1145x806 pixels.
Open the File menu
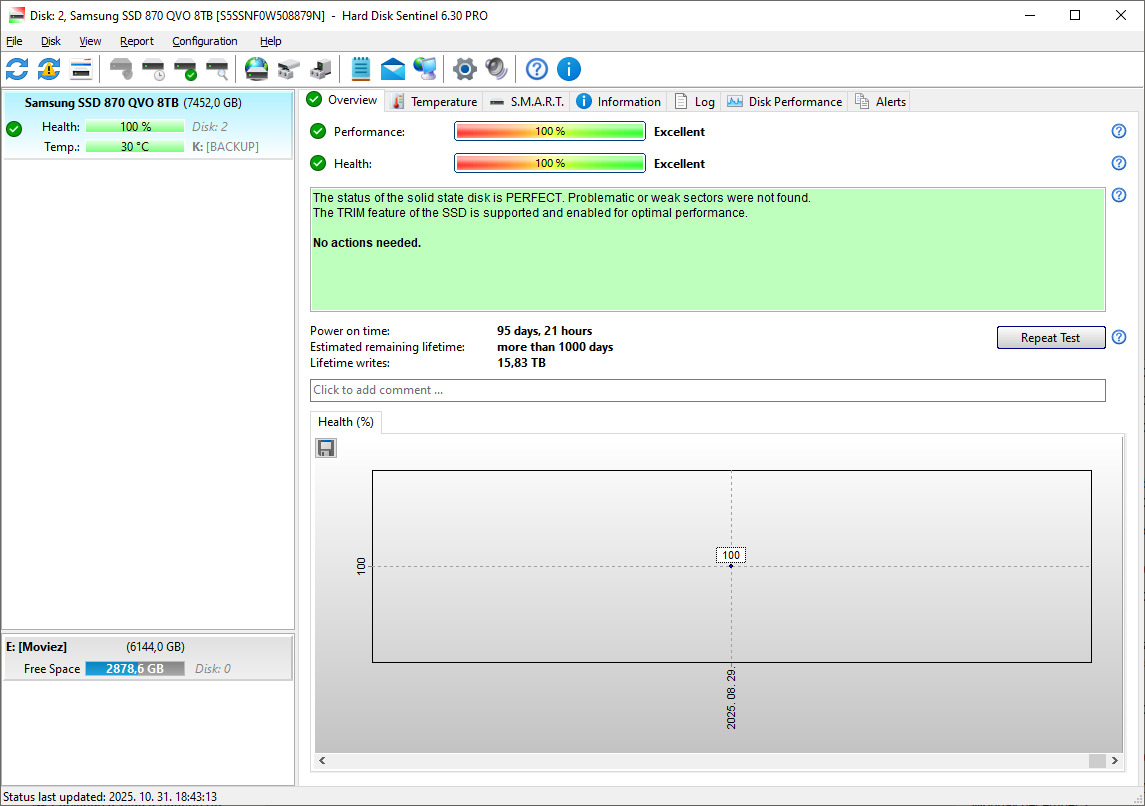click(x=14, y=41)
